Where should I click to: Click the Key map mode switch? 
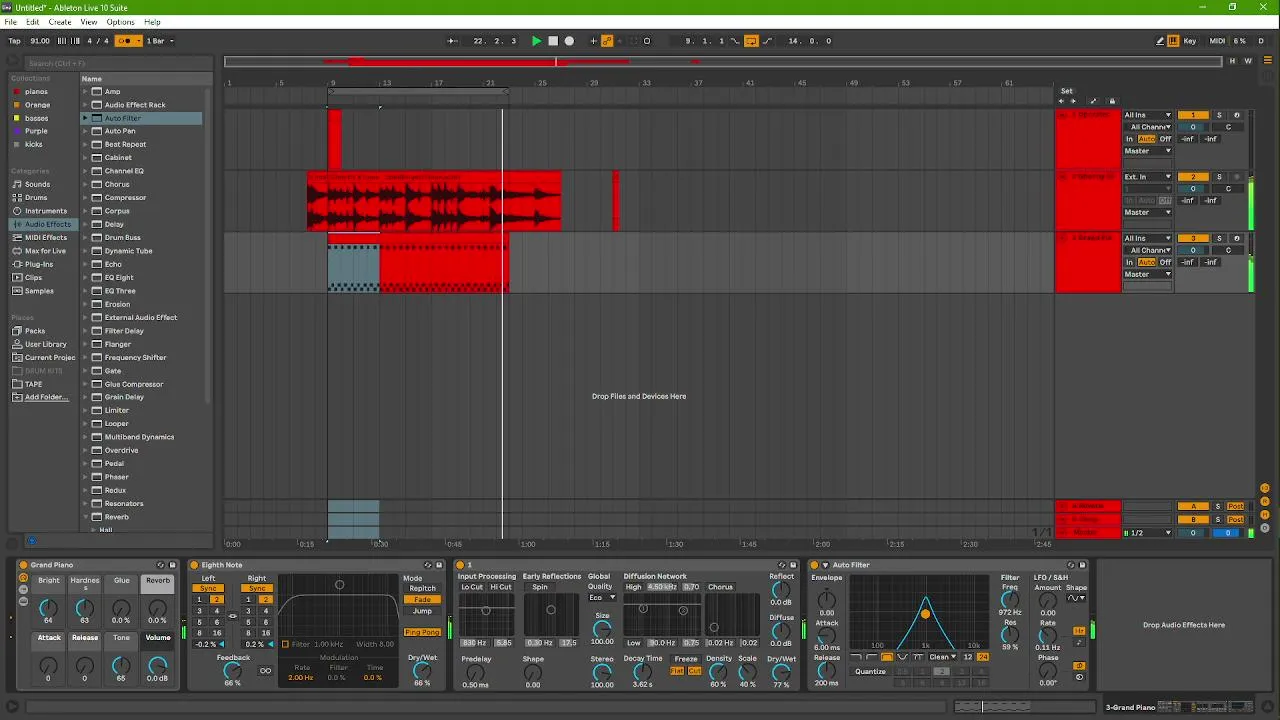(x=1190, y=41)
